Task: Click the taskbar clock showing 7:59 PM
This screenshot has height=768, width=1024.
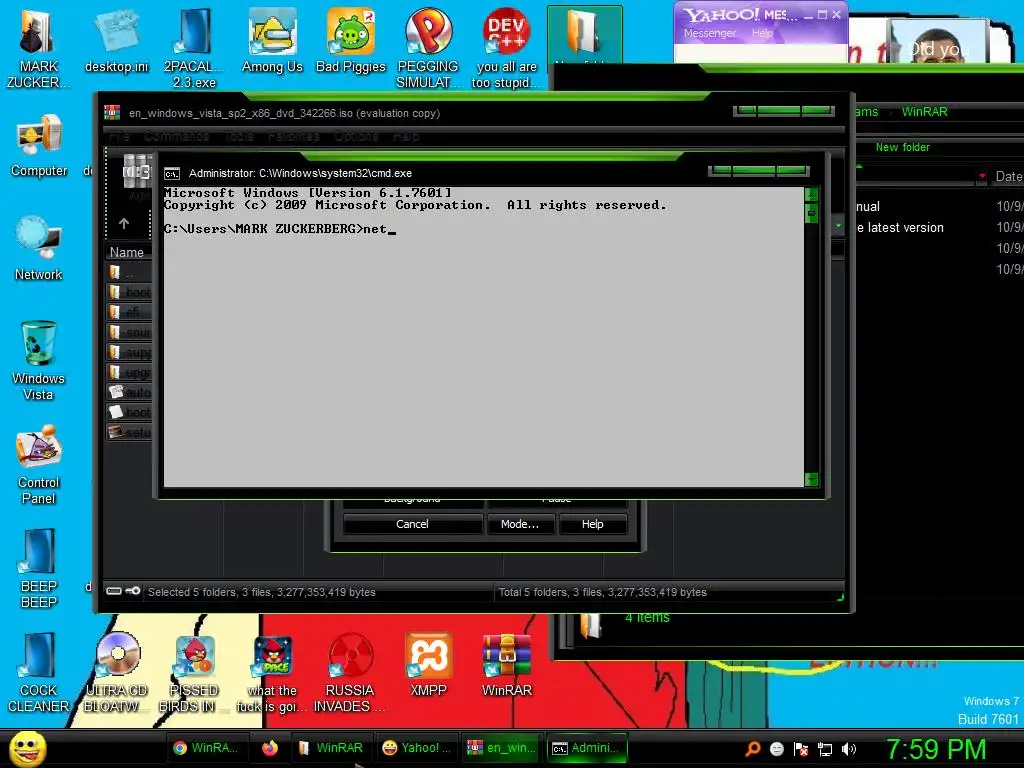Action: click(x=936, y=749)
